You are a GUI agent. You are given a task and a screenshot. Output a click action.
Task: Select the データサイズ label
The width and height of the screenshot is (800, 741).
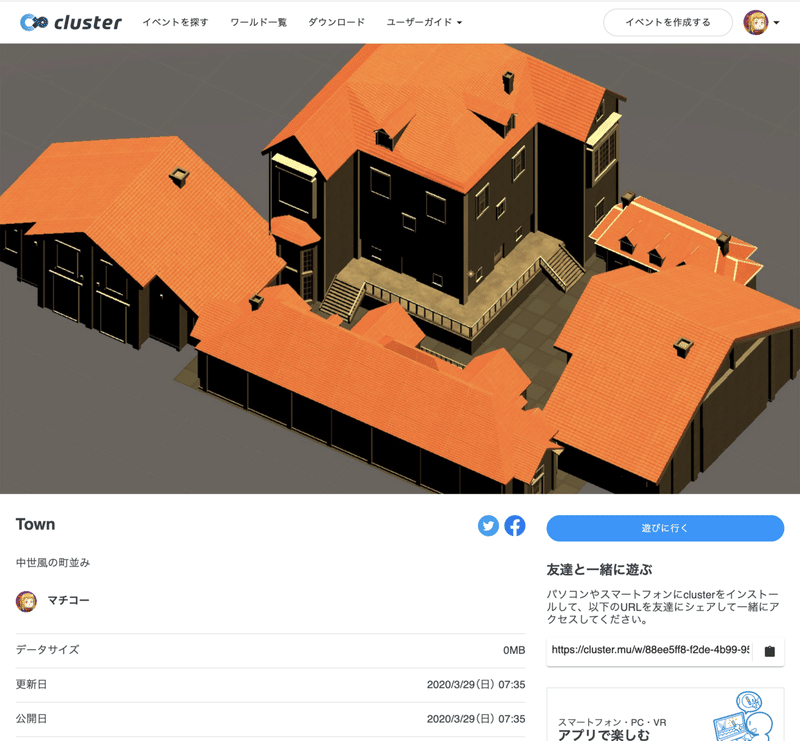(x=47, y=650)
